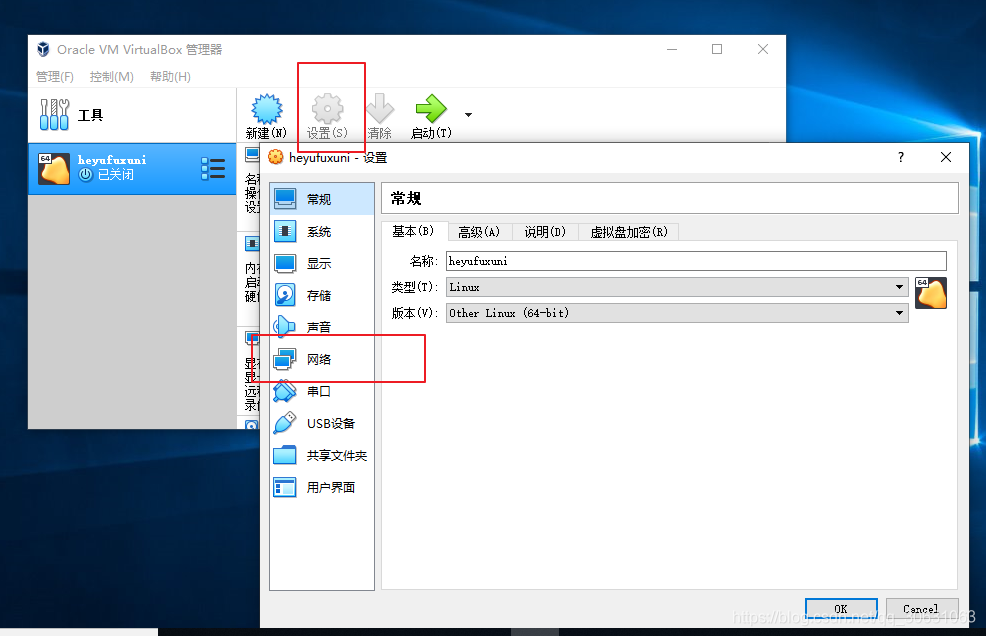Screen dimensions: 986x636
Task: Click the heyufuxuni VM name in list
Action: [112, 160]
